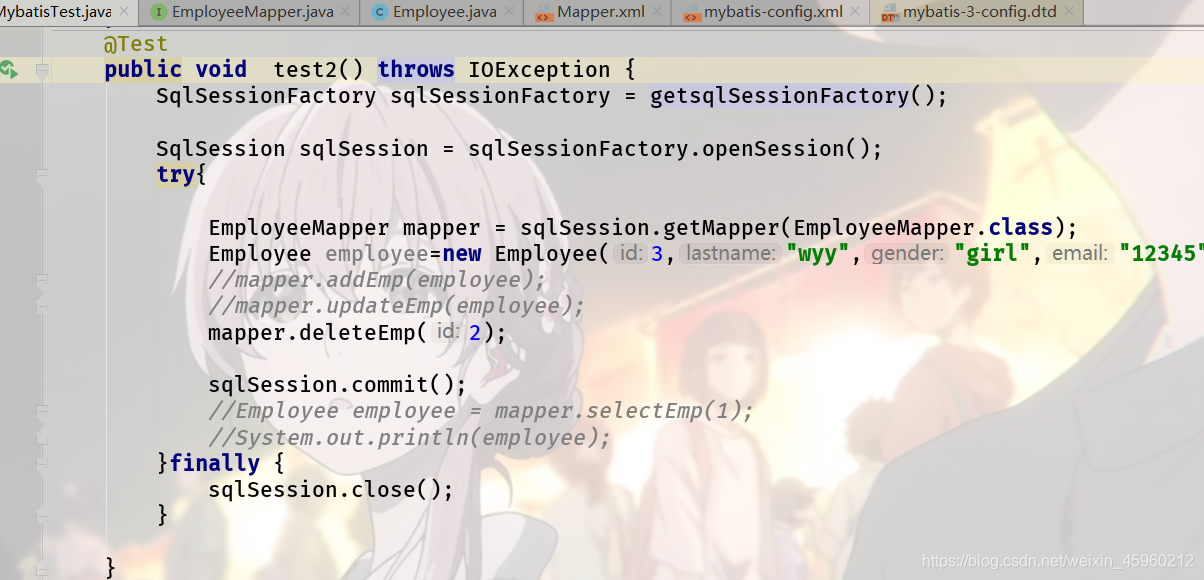
Task: Click the mybatis-3-config.dtd file type icon
Action: (889, 13)
